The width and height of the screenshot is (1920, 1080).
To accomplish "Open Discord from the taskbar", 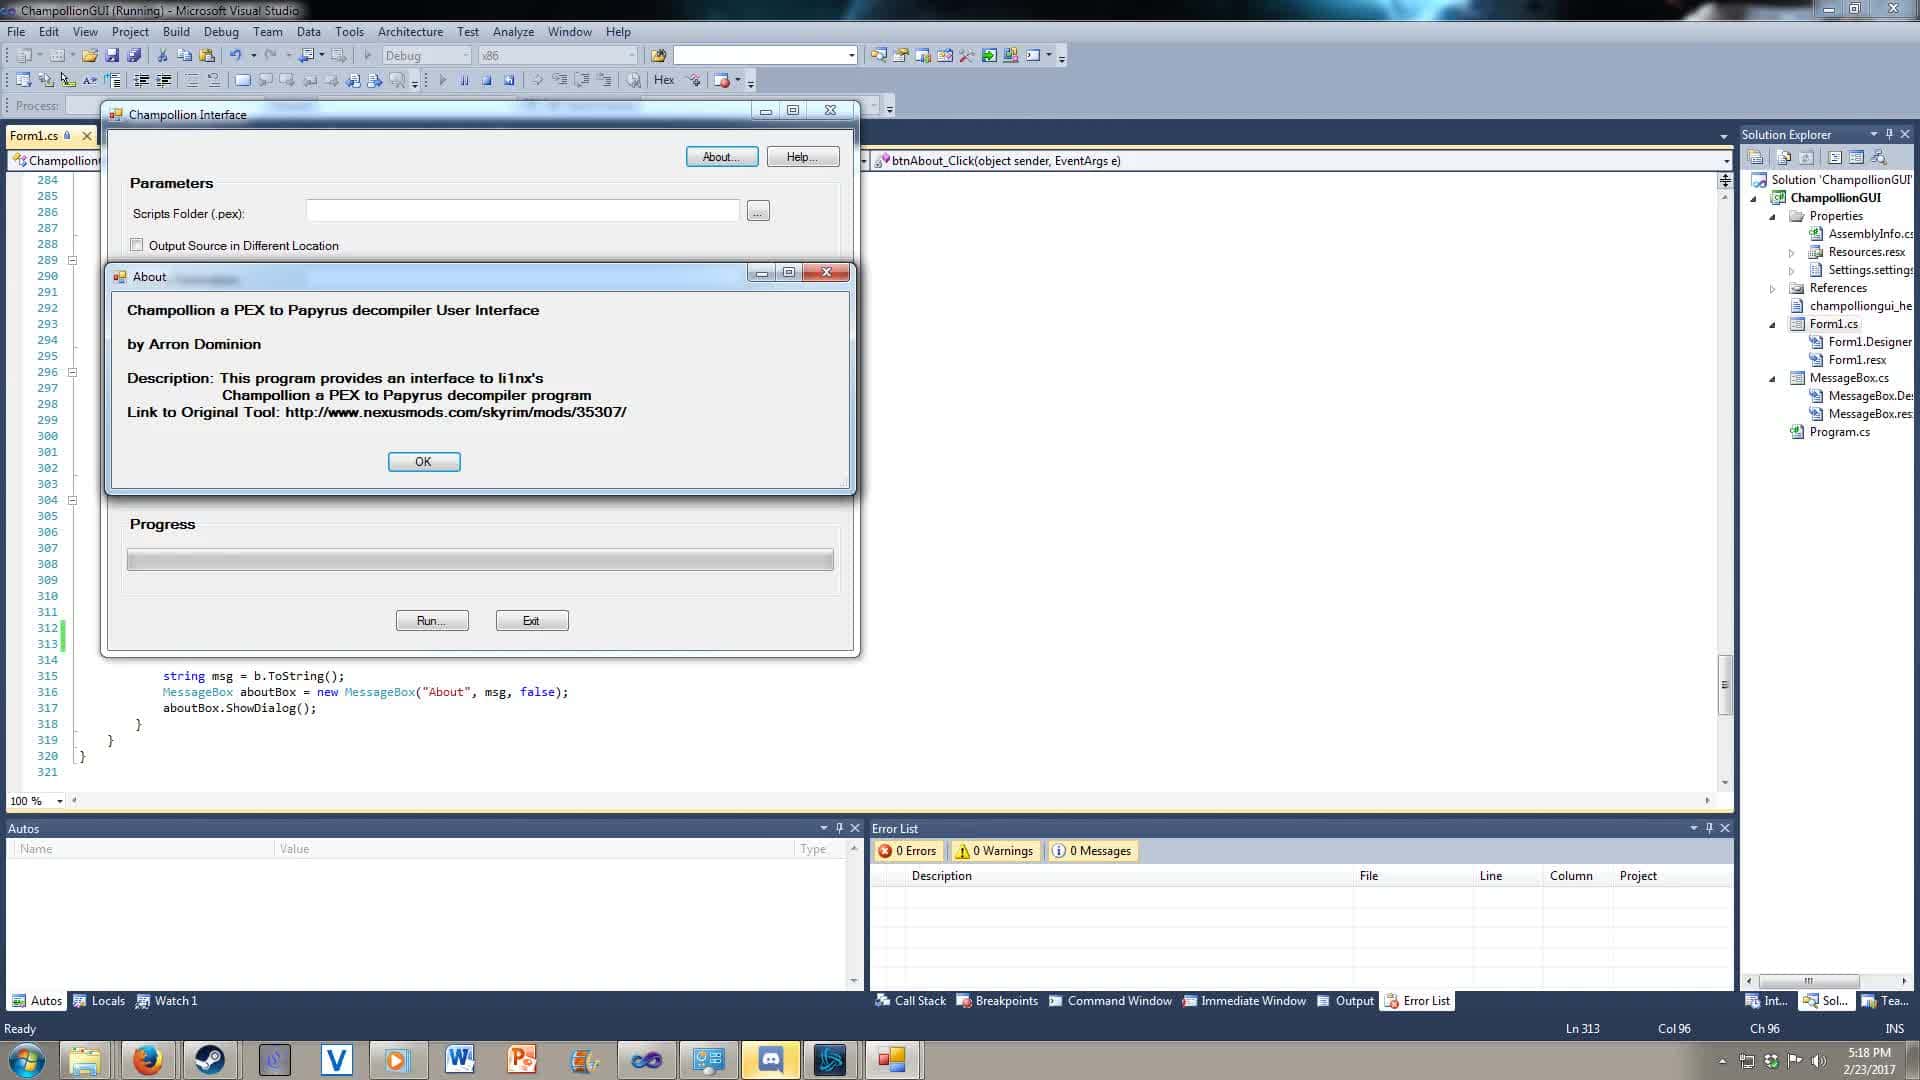I will coord(770,1060).
